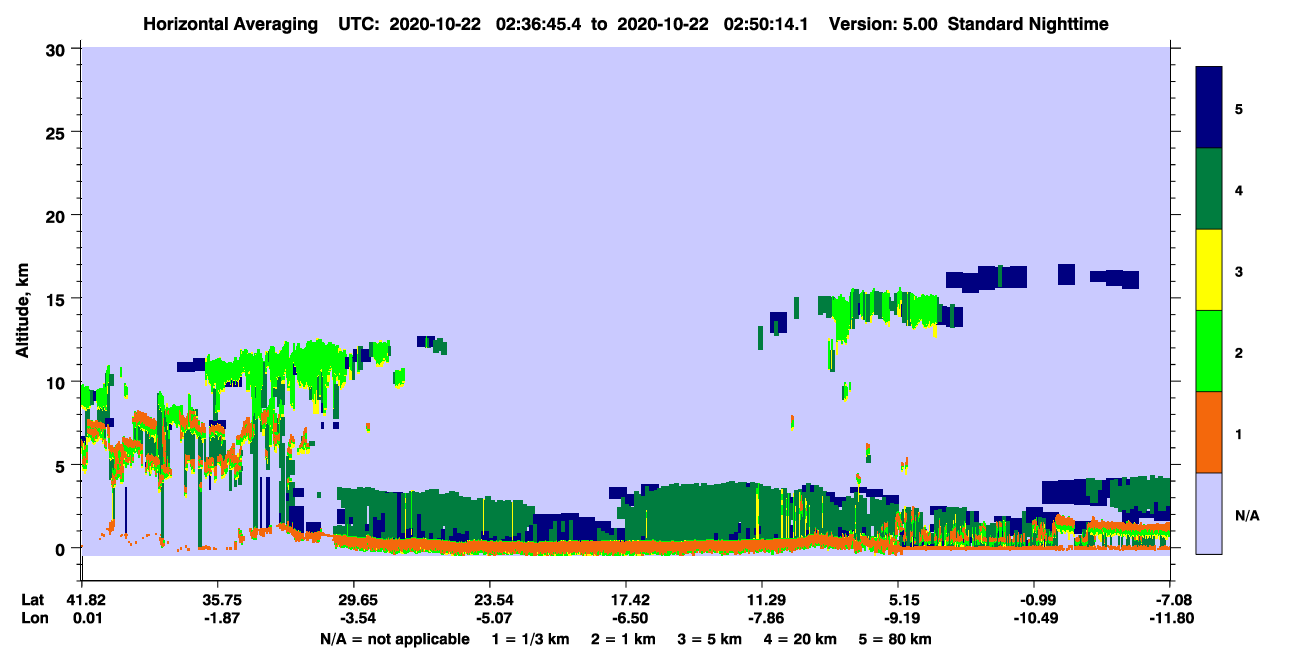Click the color bar label '1'
This screenshot has width=1300, height=667.
(x=1239, y=435)
